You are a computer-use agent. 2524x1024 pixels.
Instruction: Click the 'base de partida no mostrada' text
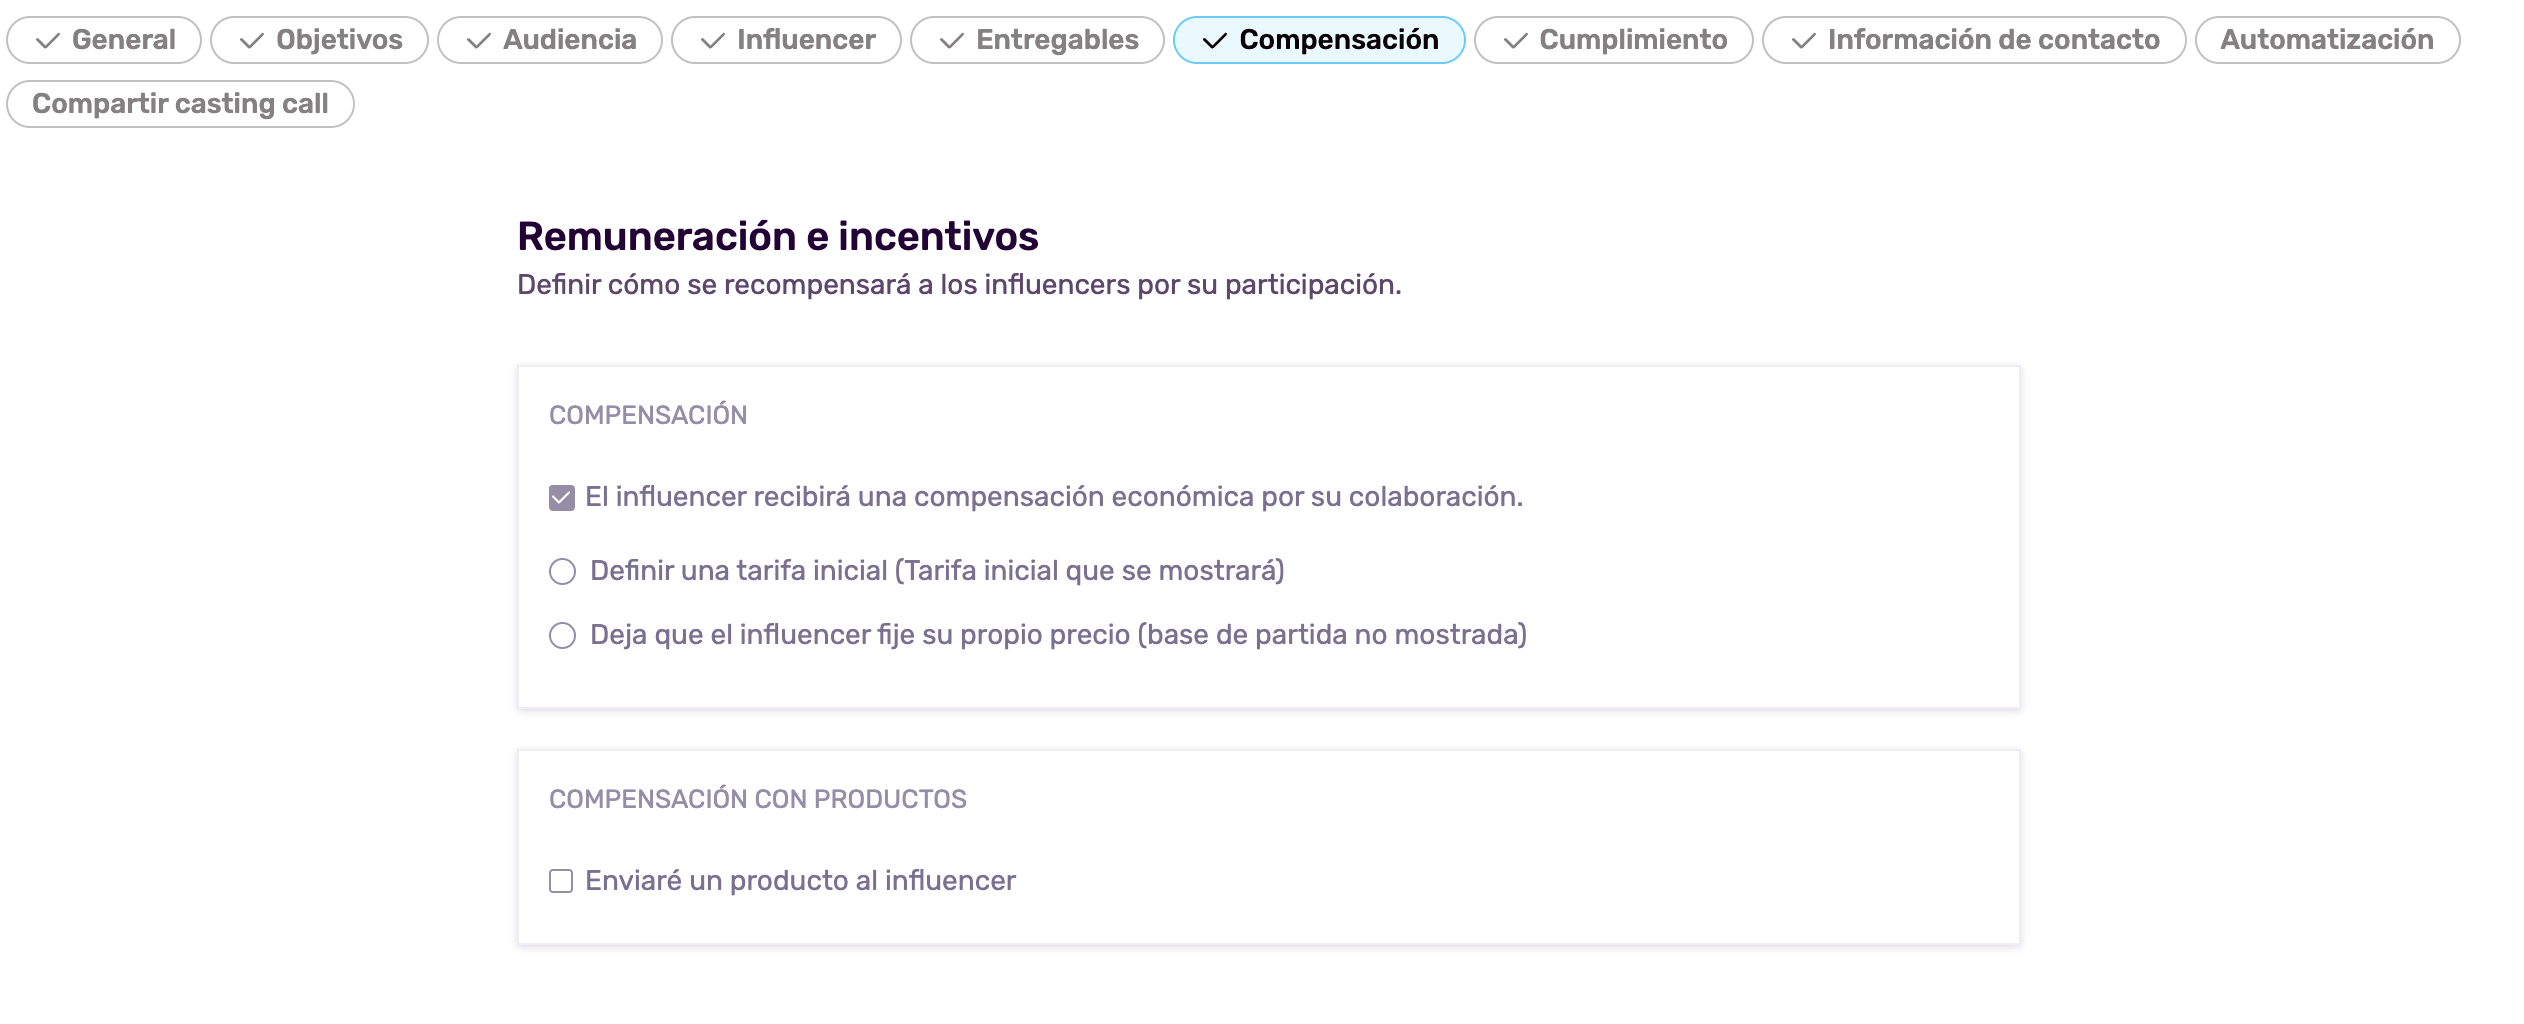coord(1332,635)
